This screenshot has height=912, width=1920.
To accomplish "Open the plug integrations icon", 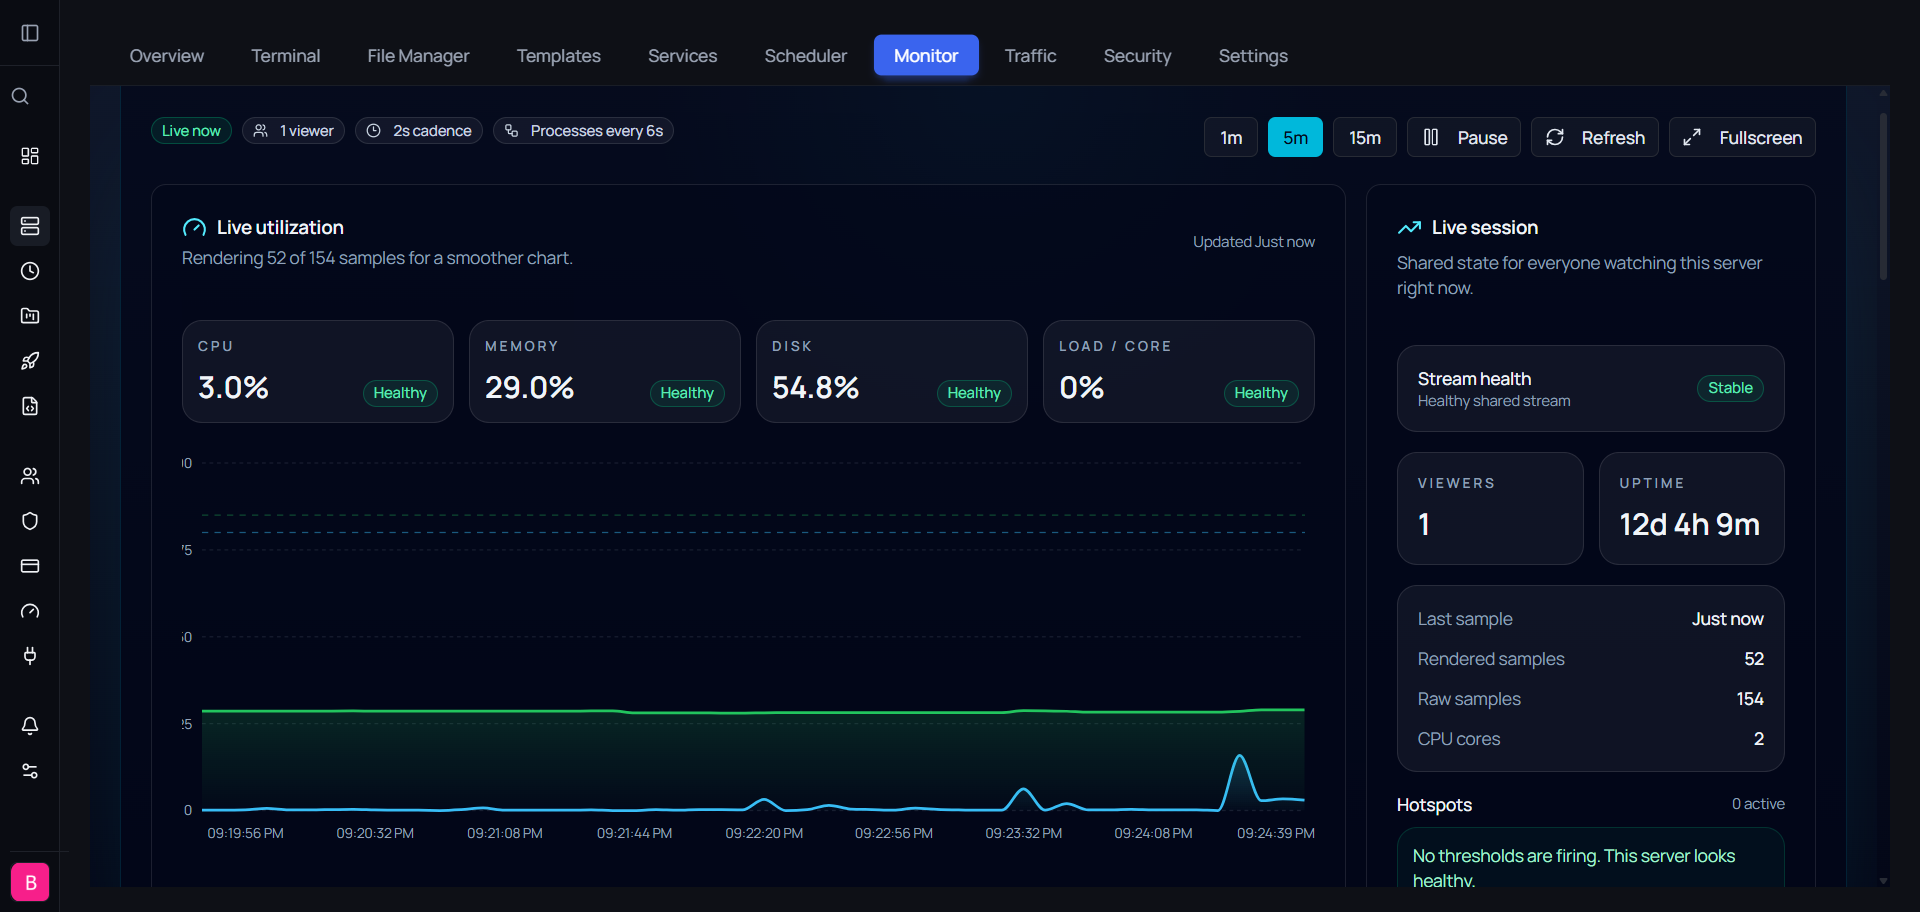I will (30, 656).
